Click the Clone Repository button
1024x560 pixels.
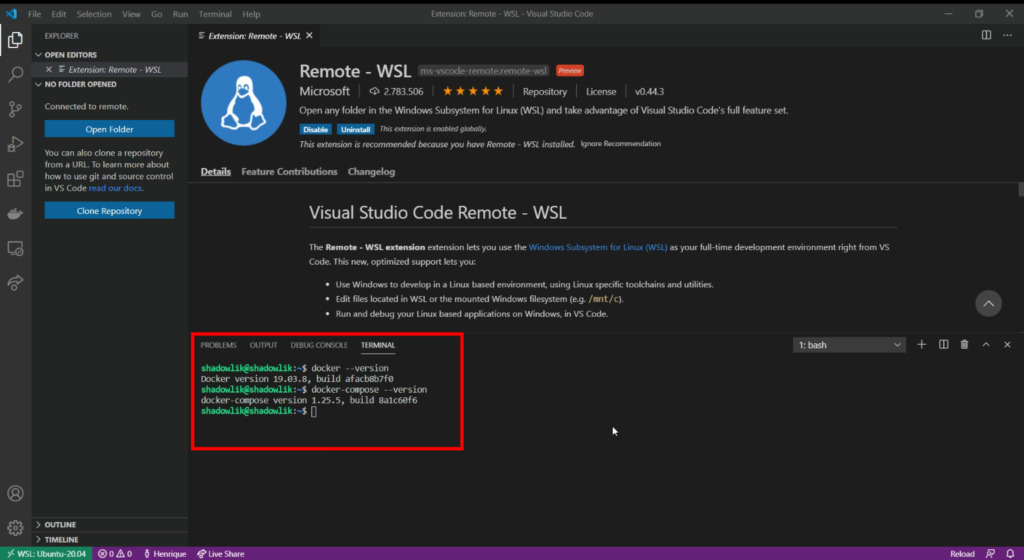coord(109,210)
